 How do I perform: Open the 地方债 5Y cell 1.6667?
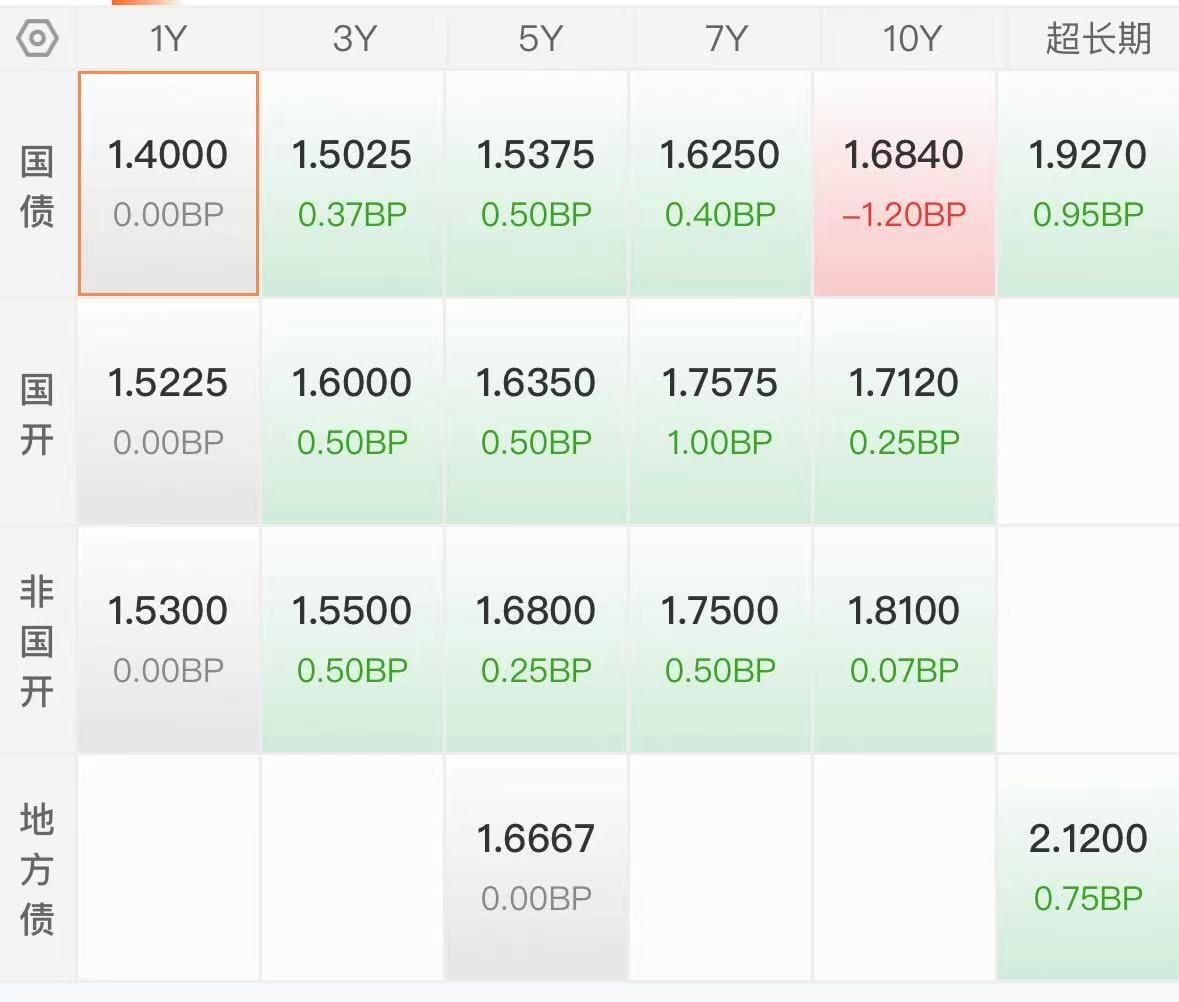tap(537, 867)
